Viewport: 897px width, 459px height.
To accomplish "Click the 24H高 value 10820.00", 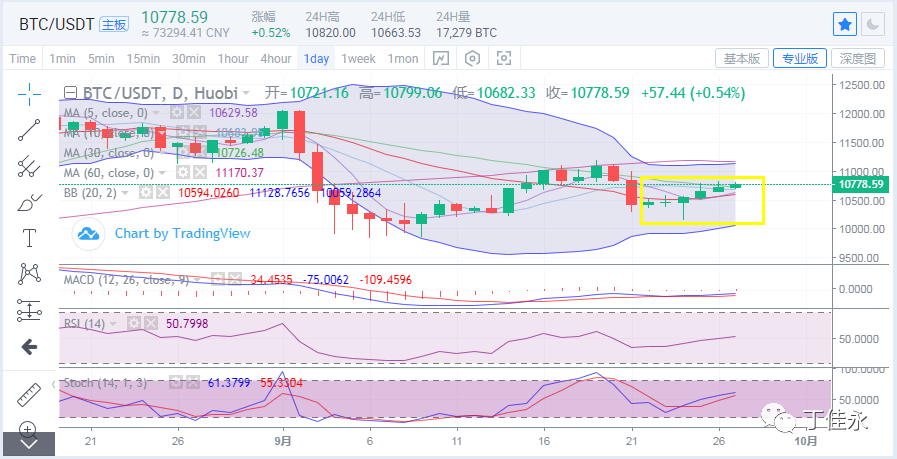I will click(330, 33).
